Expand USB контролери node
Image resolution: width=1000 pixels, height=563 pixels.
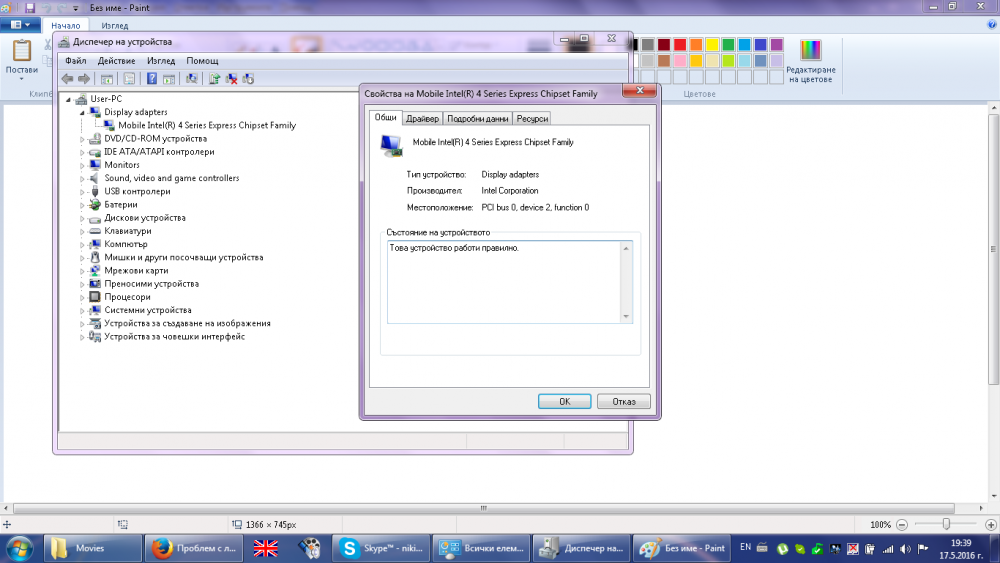coord(82,192)
